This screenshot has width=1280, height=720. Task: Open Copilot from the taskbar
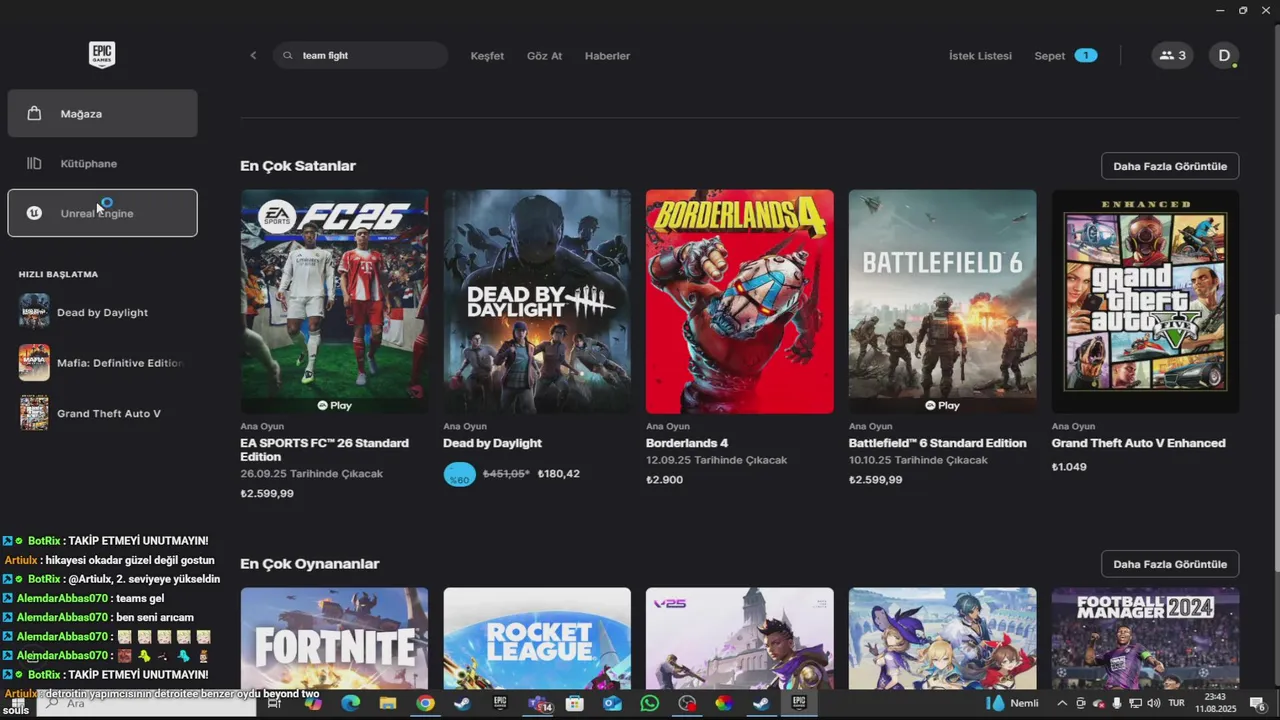pos(313,703)
